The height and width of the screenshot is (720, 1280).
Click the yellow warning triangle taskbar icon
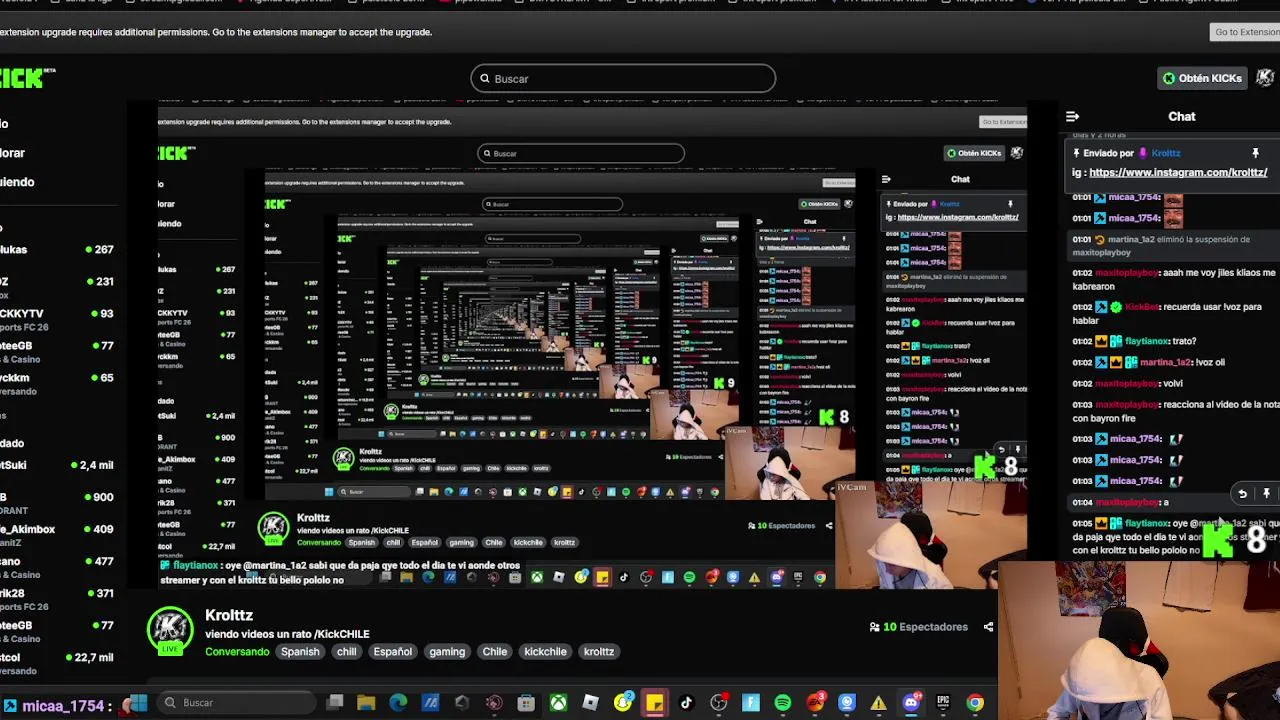coord(878,703)
